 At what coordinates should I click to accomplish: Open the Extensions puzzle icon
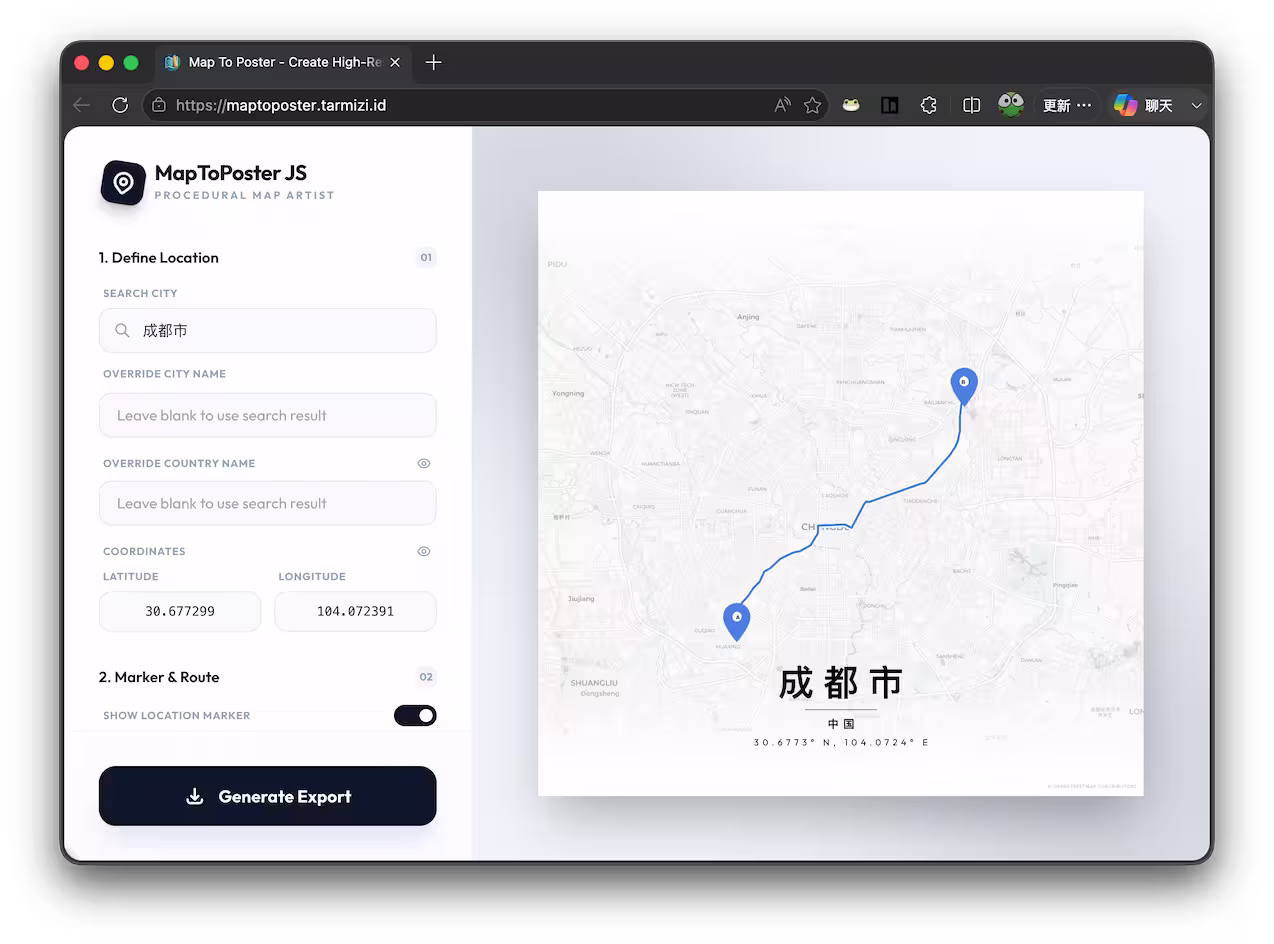[x=929, y=105]
